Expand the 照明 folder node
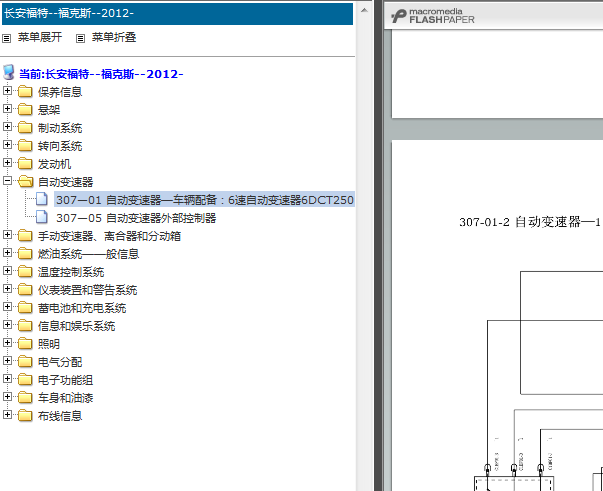This screenshot has height=491, width=603. [x=7, y=343]
